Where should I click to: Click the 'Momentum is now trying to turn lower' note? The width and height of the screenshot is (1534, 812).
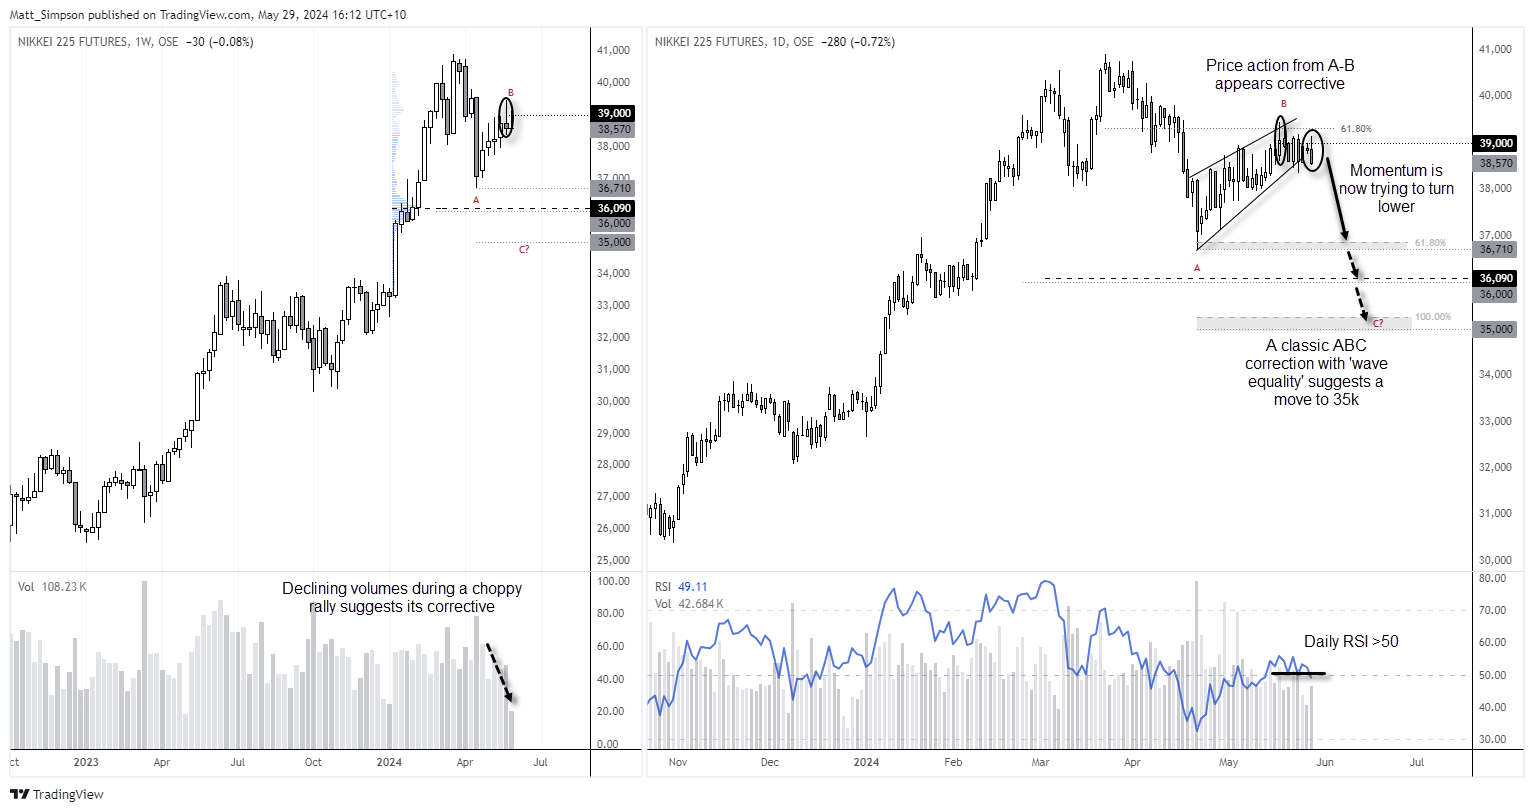coord(1396,188)
